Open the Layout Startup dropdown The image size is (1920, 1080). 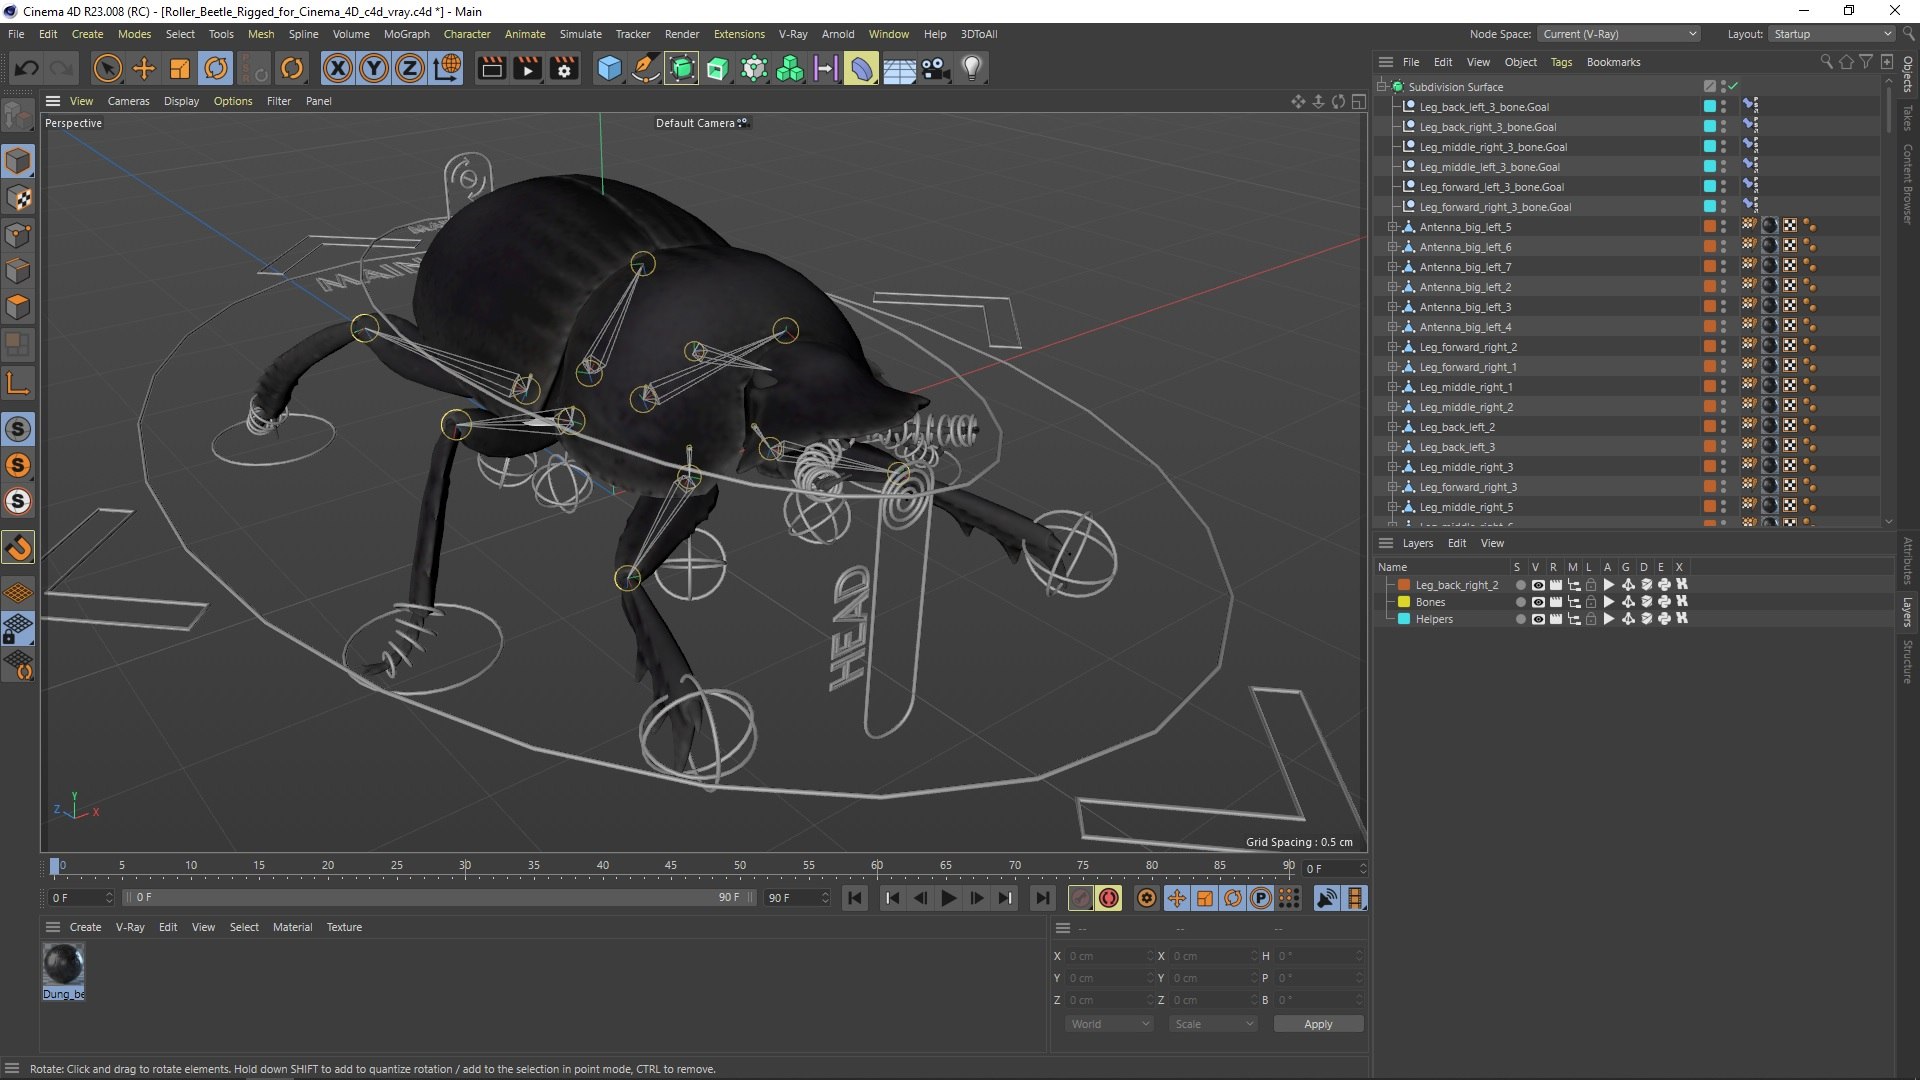coord(1832,34)
